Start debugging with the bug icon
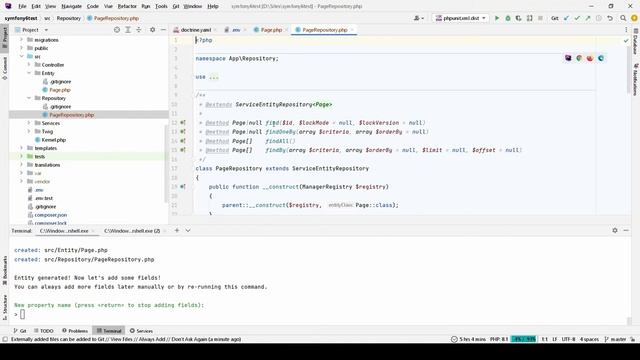This screenshot has height=360, width=640. coord(508,18)
